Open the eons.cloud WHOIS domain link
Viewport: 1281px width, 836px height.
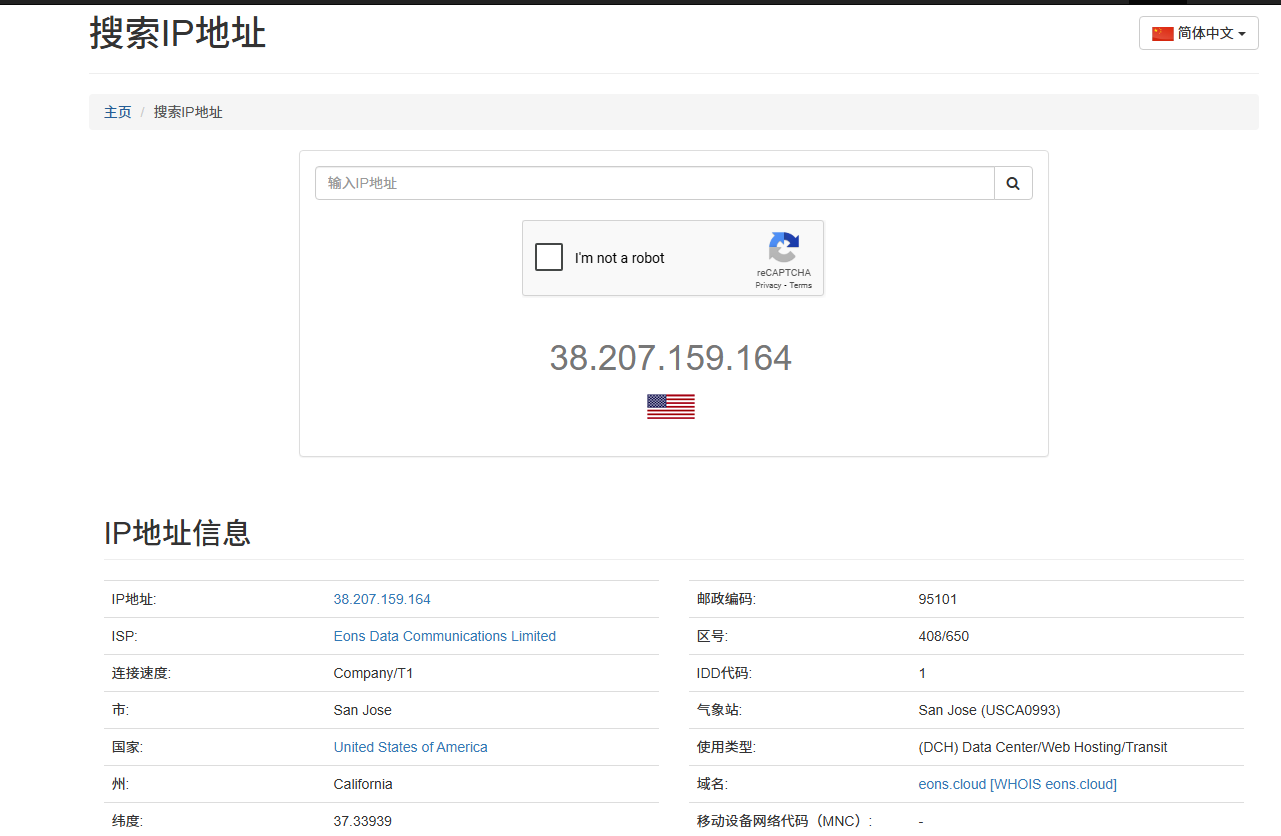click(1017, 784)
